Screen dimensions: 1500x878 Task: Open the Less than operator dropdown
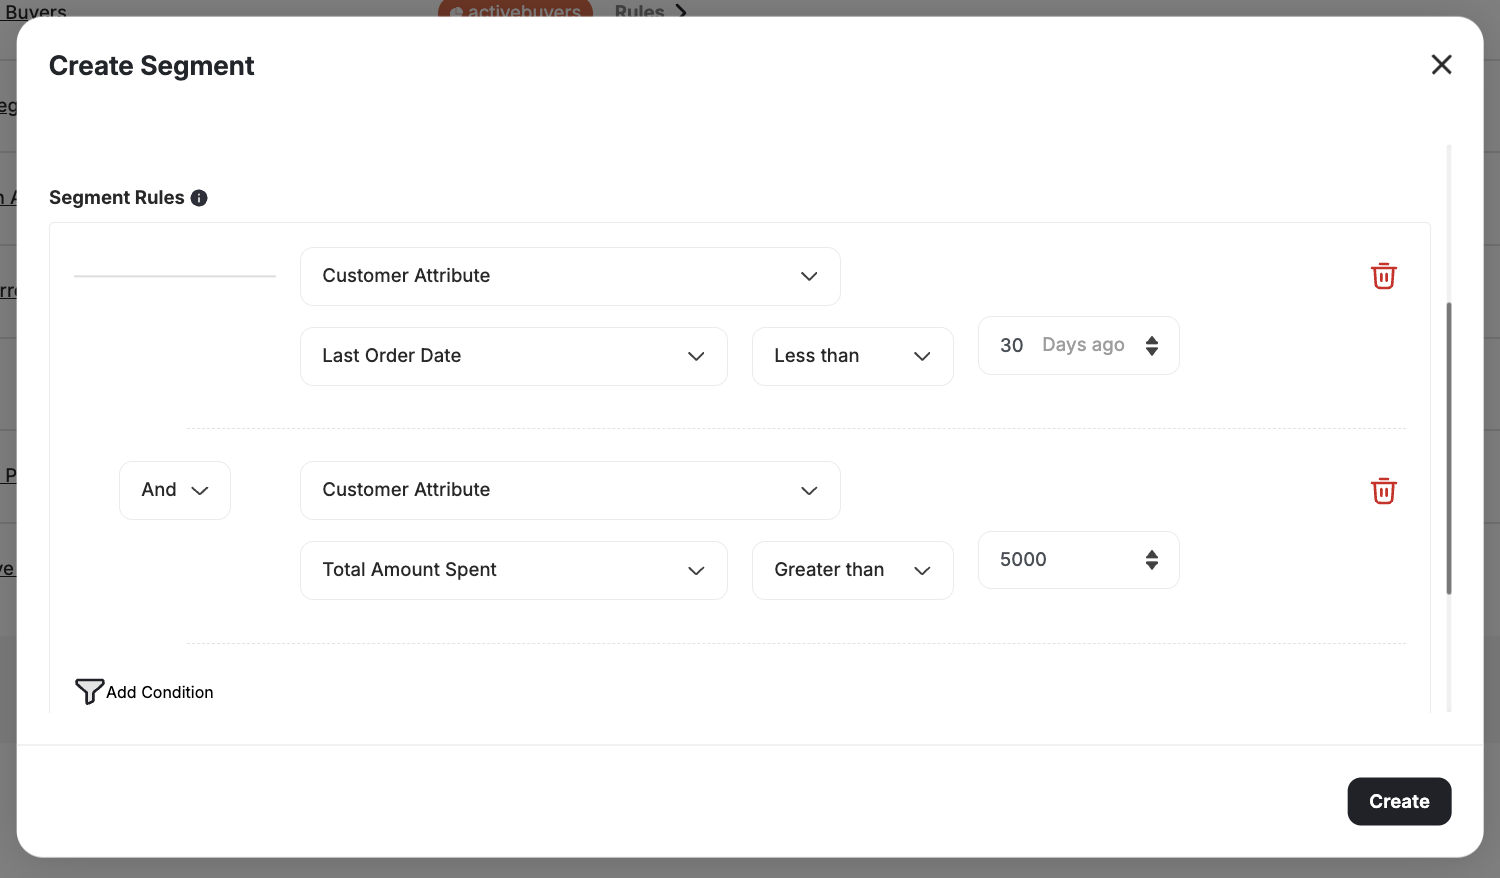click(x=853, y=356)
